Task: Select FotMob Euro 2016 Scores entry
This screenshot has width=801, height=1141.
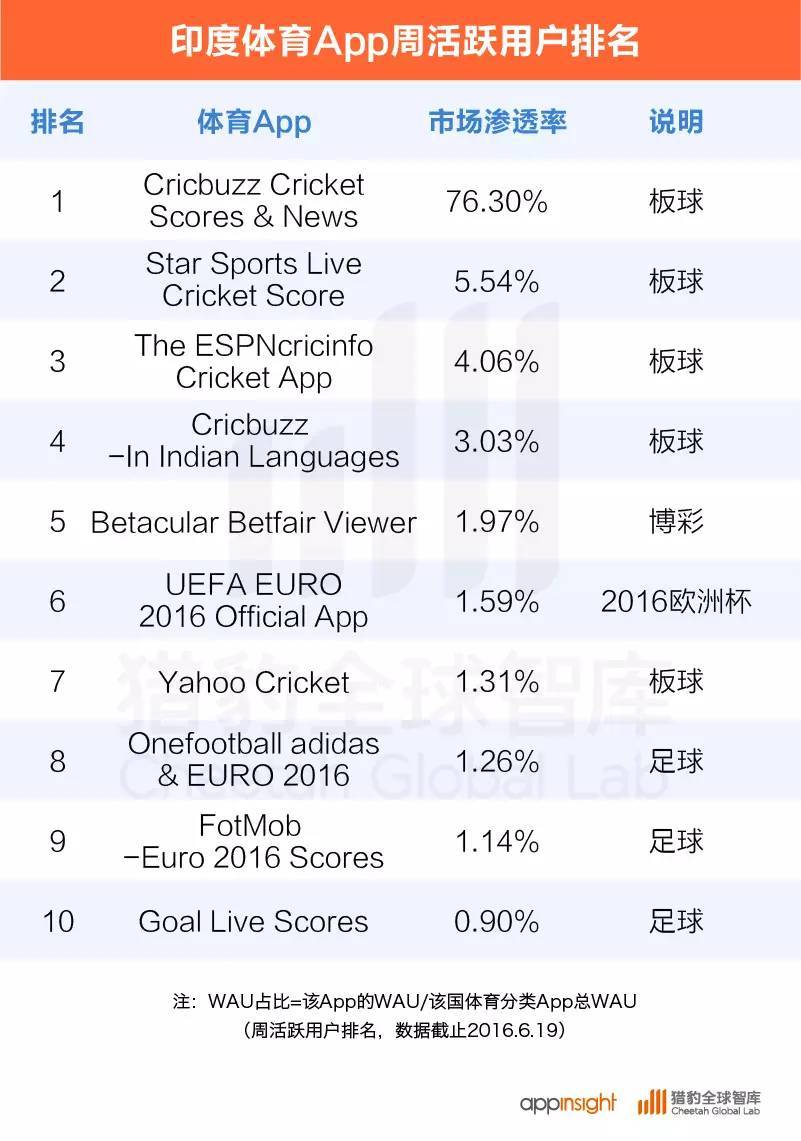Action: [x=253, y=841]
